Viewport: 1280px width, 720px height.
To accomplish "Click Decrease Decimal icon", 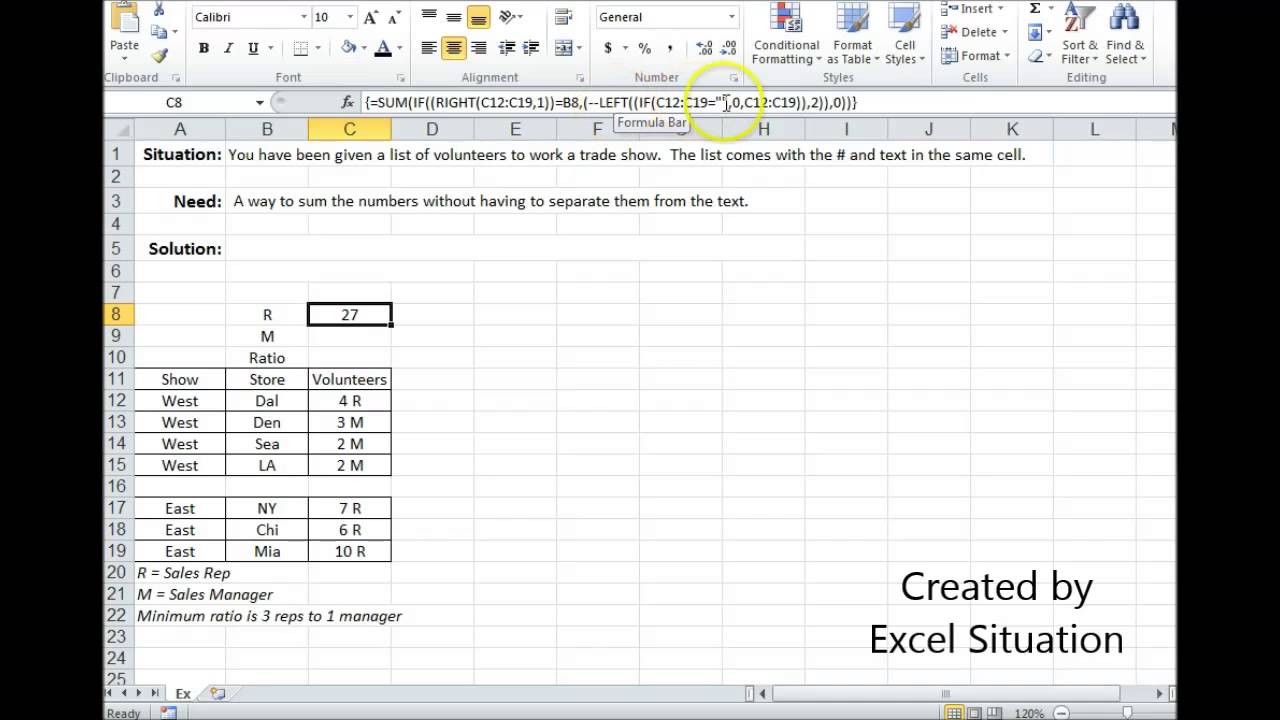I will tap(728, 48).
